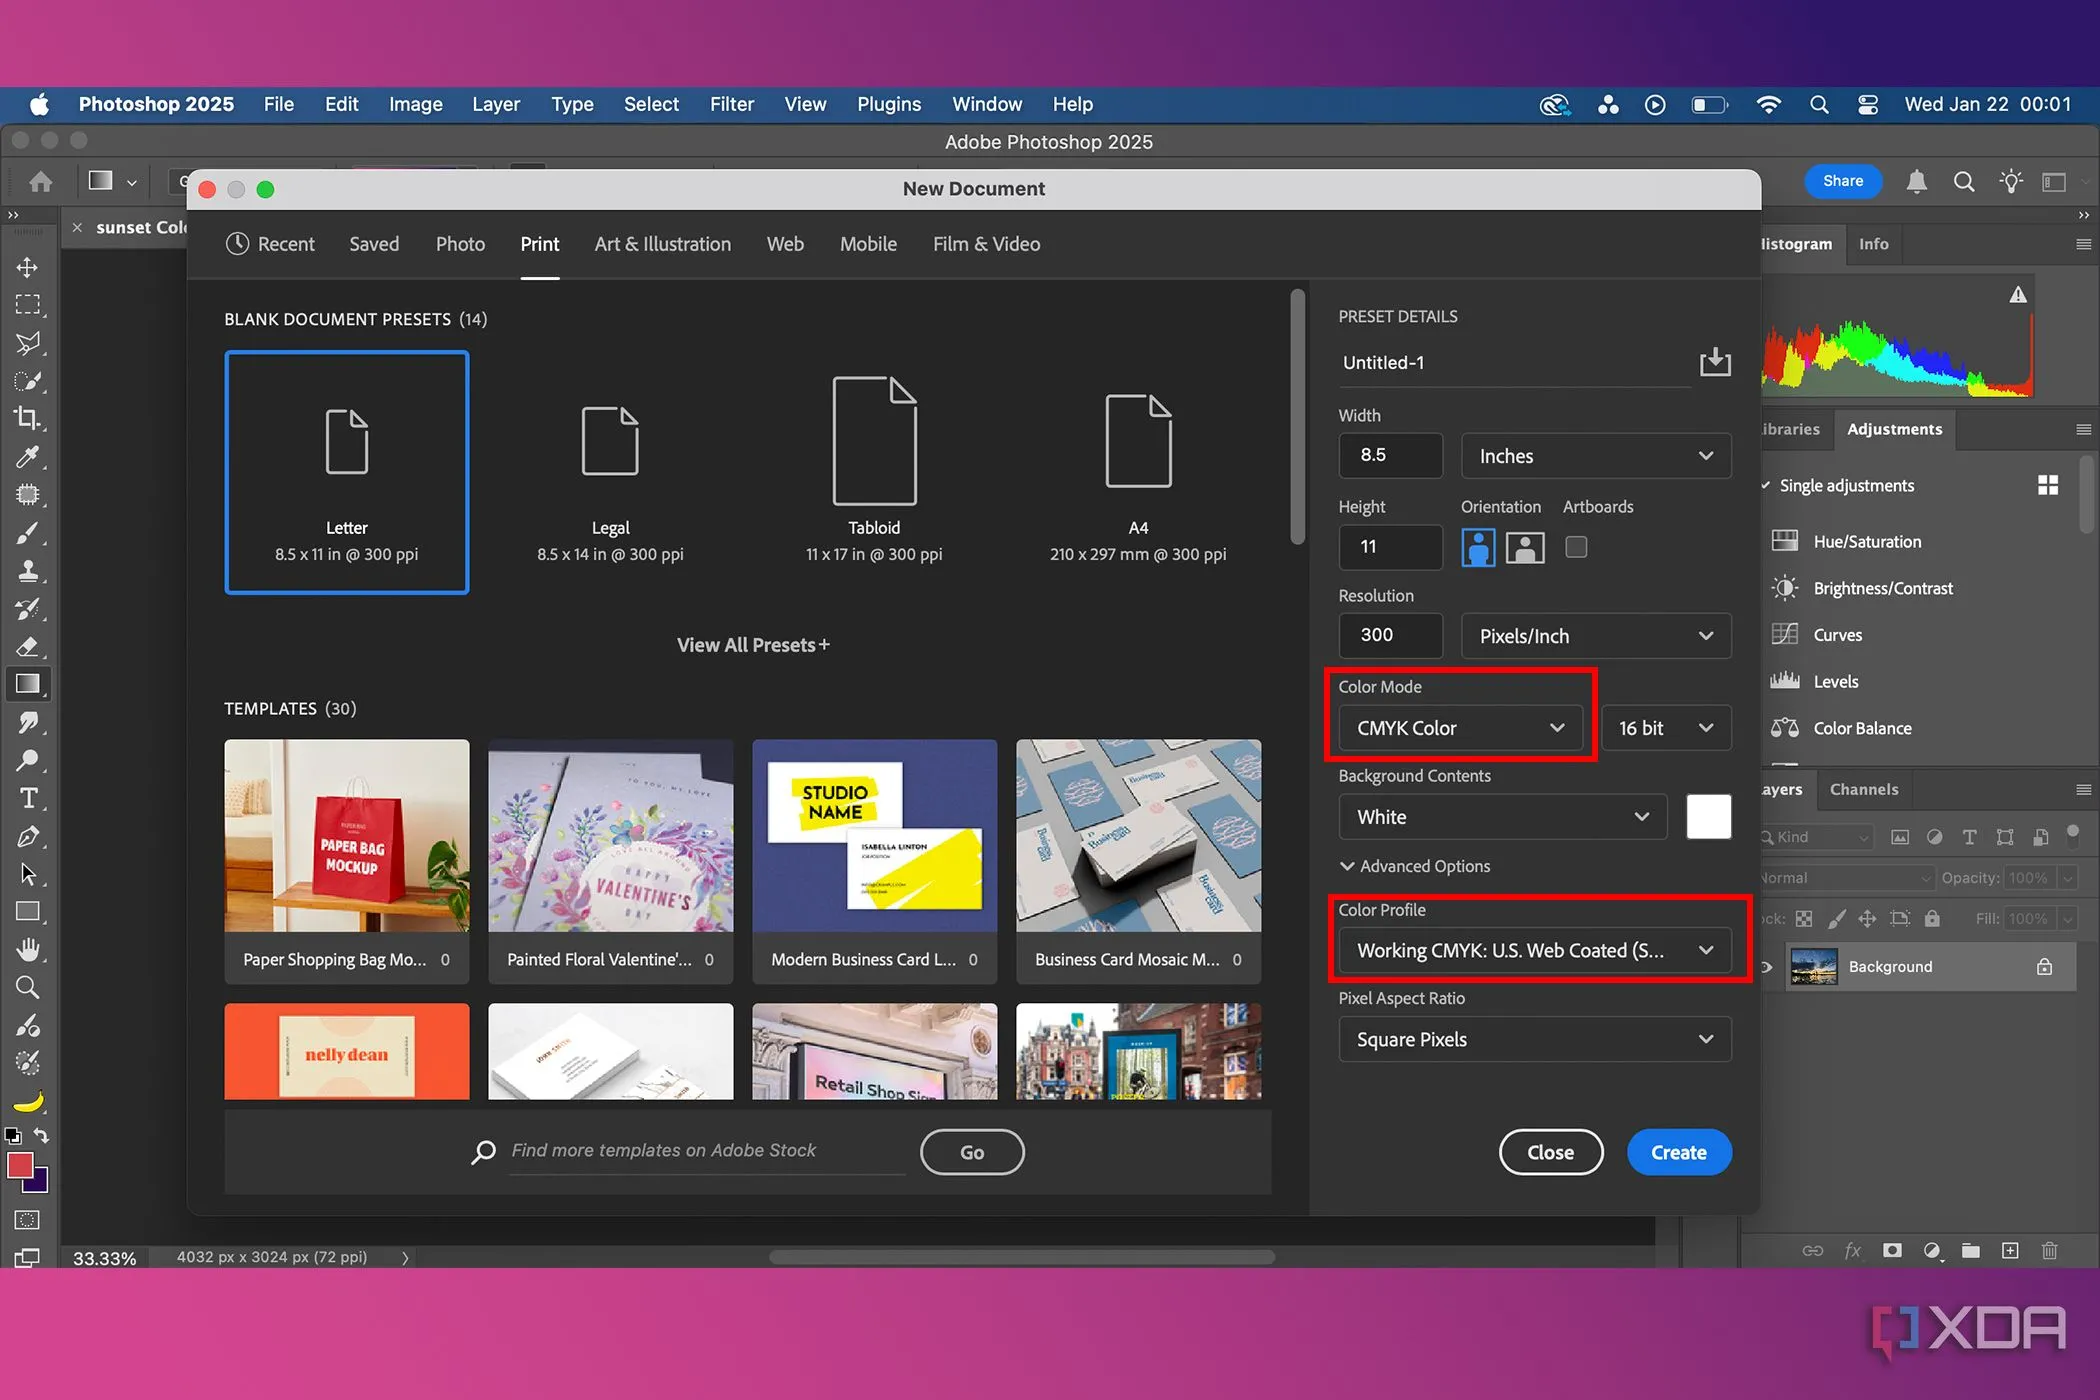This screenshot has width=2100, height=1400.
Task: Toggle Quick Mask mode
Action: pyautogui.click(x=27, y=1220)
